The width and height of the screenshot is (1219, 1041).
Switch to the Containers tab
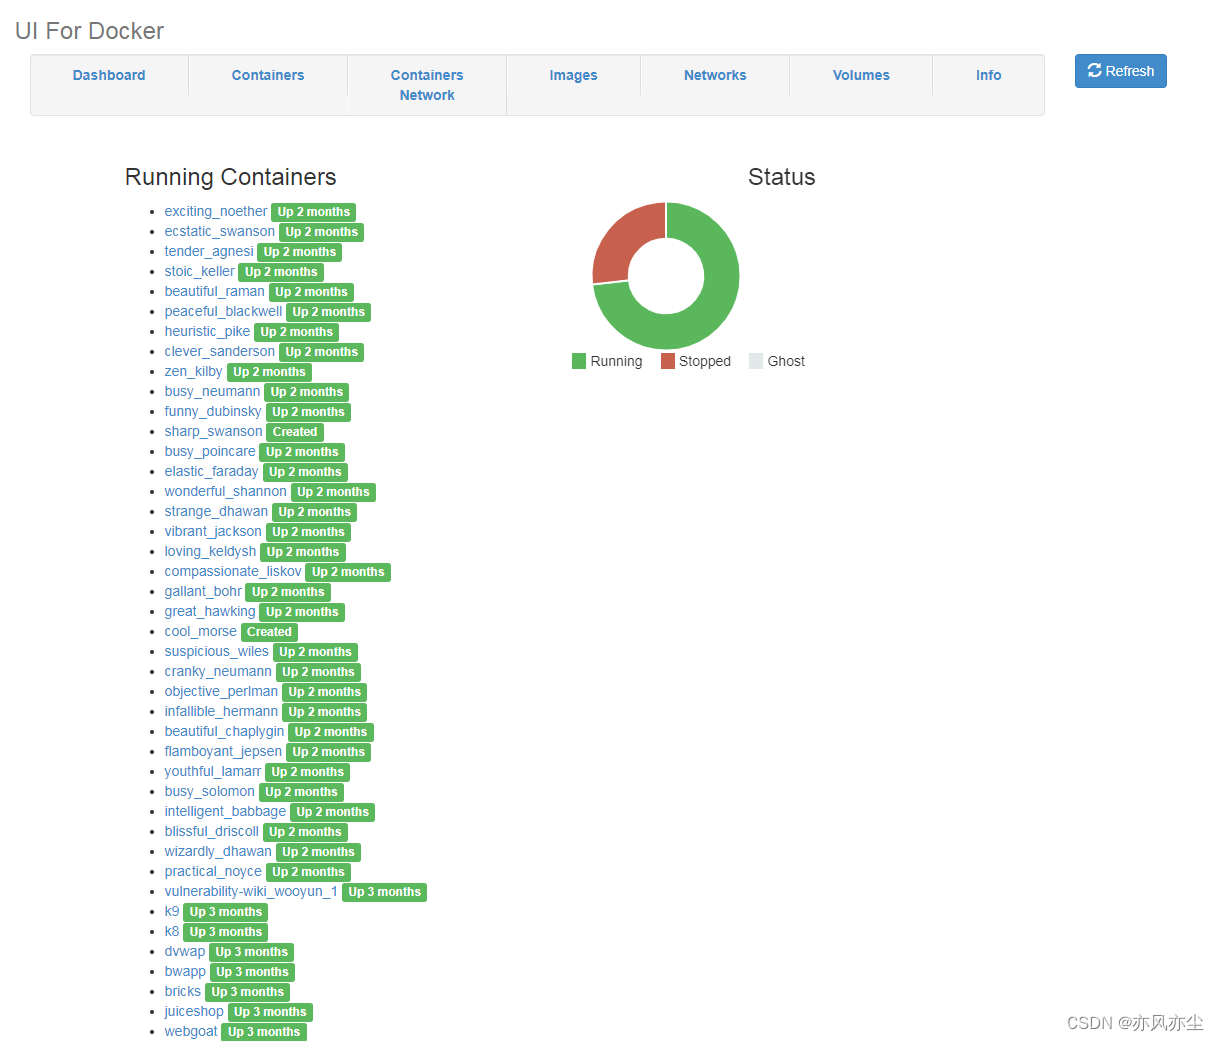coord(268,75)
